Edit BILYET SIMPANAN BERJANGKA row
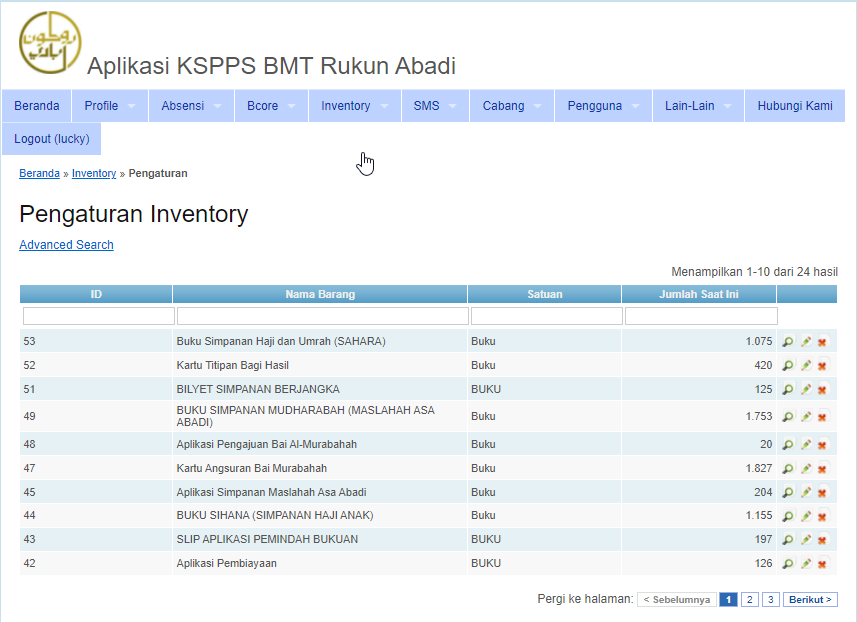Viewport: 857px width, 622px height. coord(806,389)
